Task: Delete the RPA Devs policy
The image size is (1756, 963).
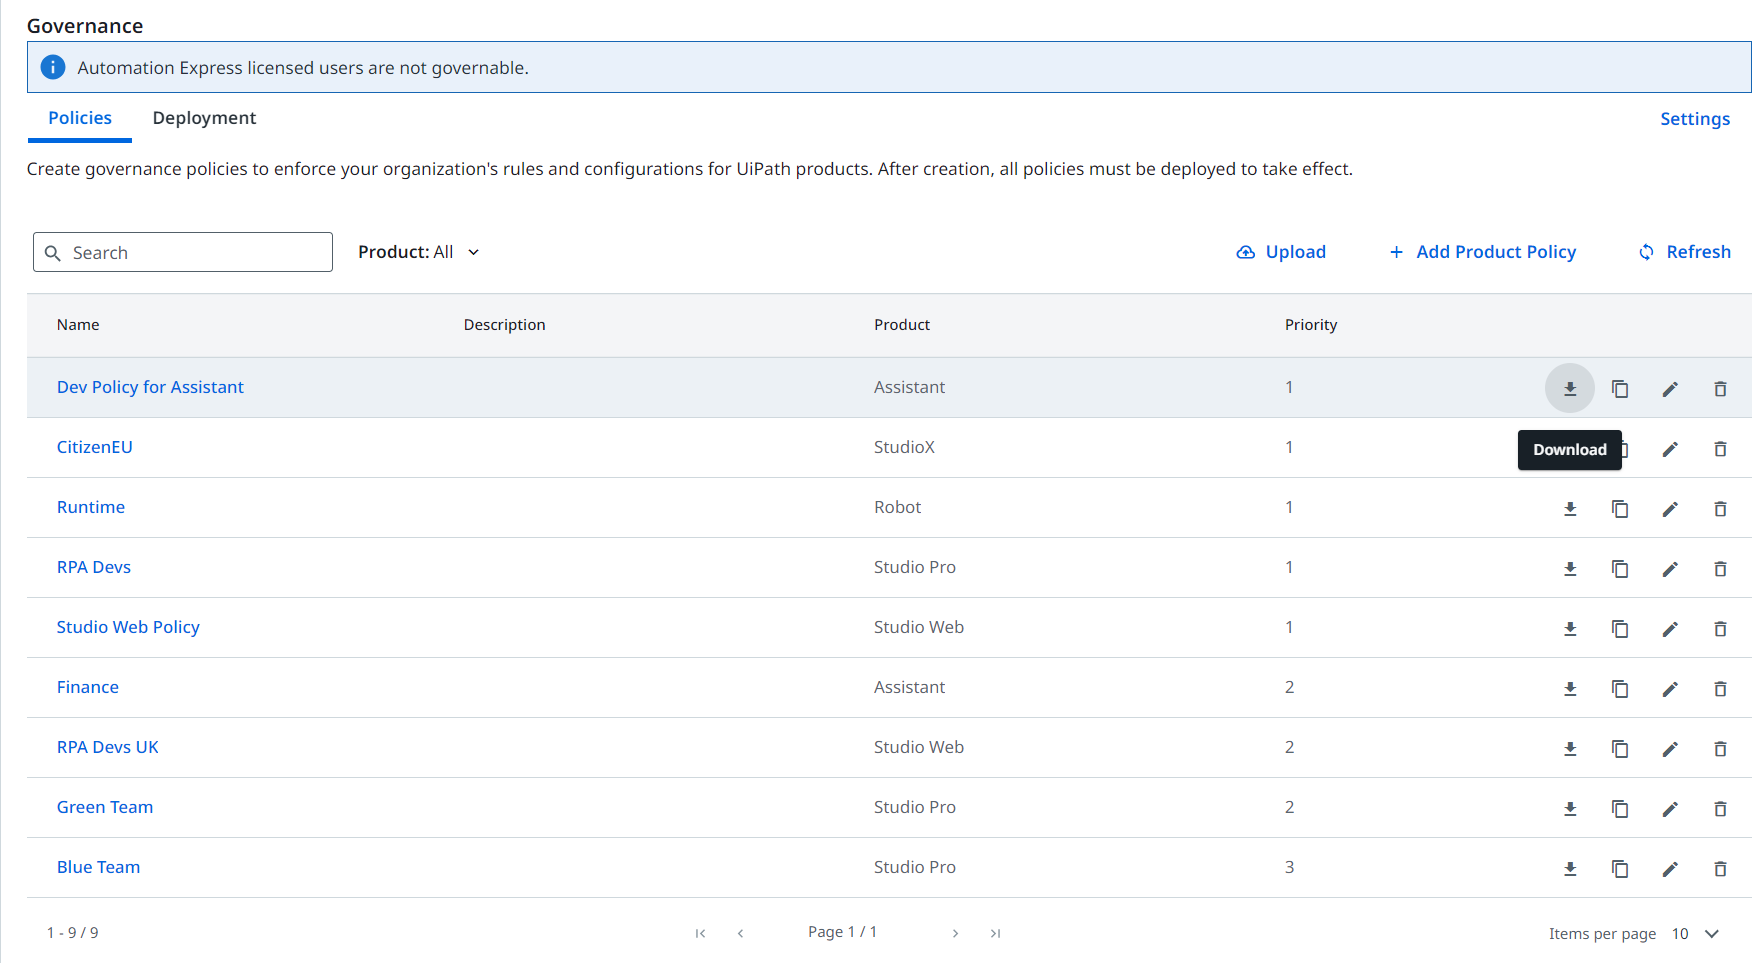Action: point(1720,568)
